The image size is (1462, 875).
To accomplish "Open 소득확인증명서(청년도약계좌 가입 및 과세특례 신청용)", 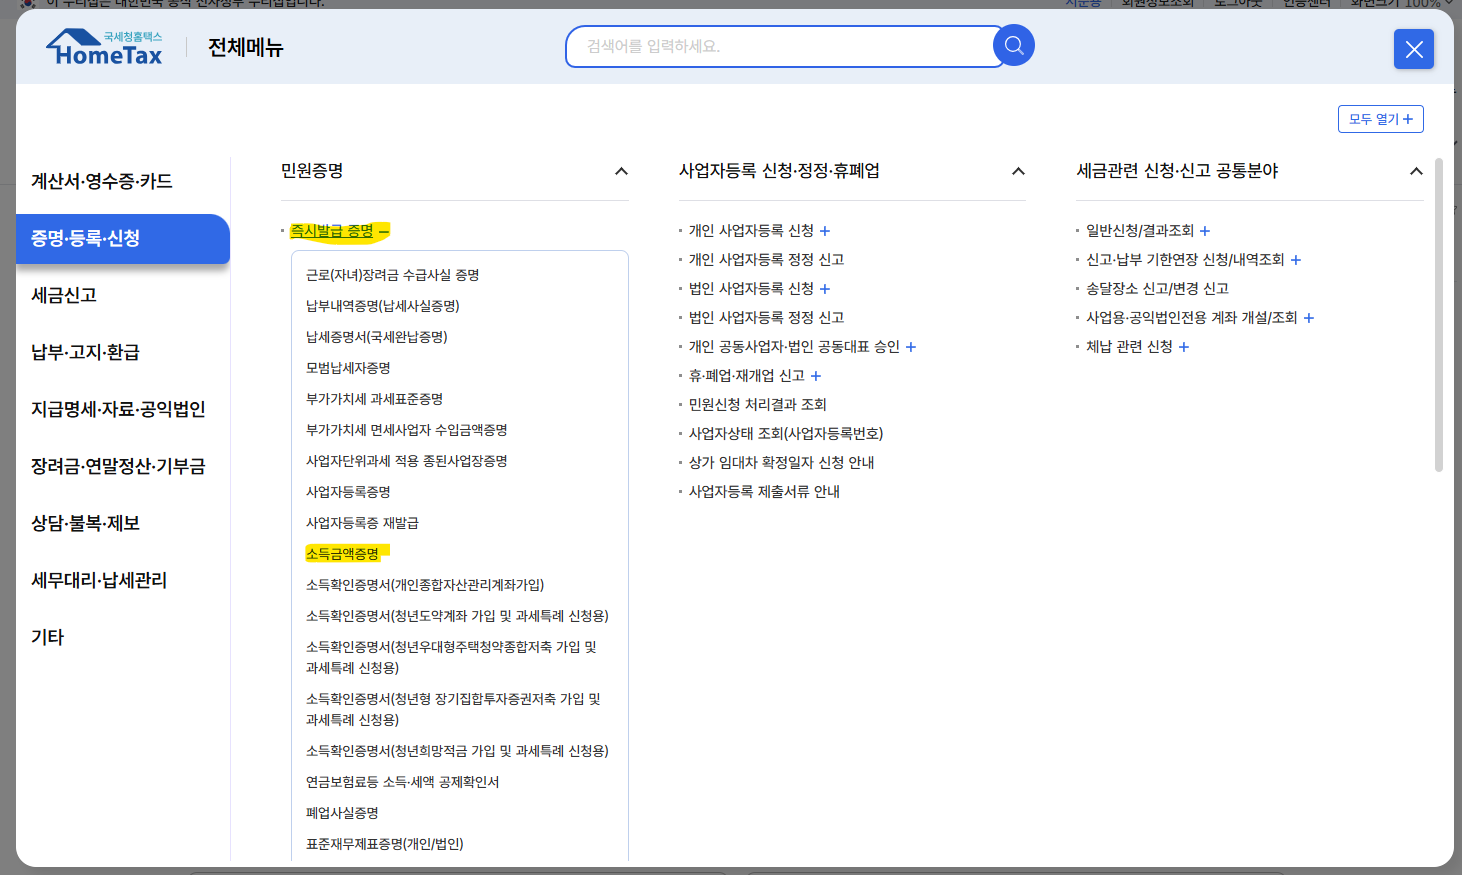I will [457, 616].
